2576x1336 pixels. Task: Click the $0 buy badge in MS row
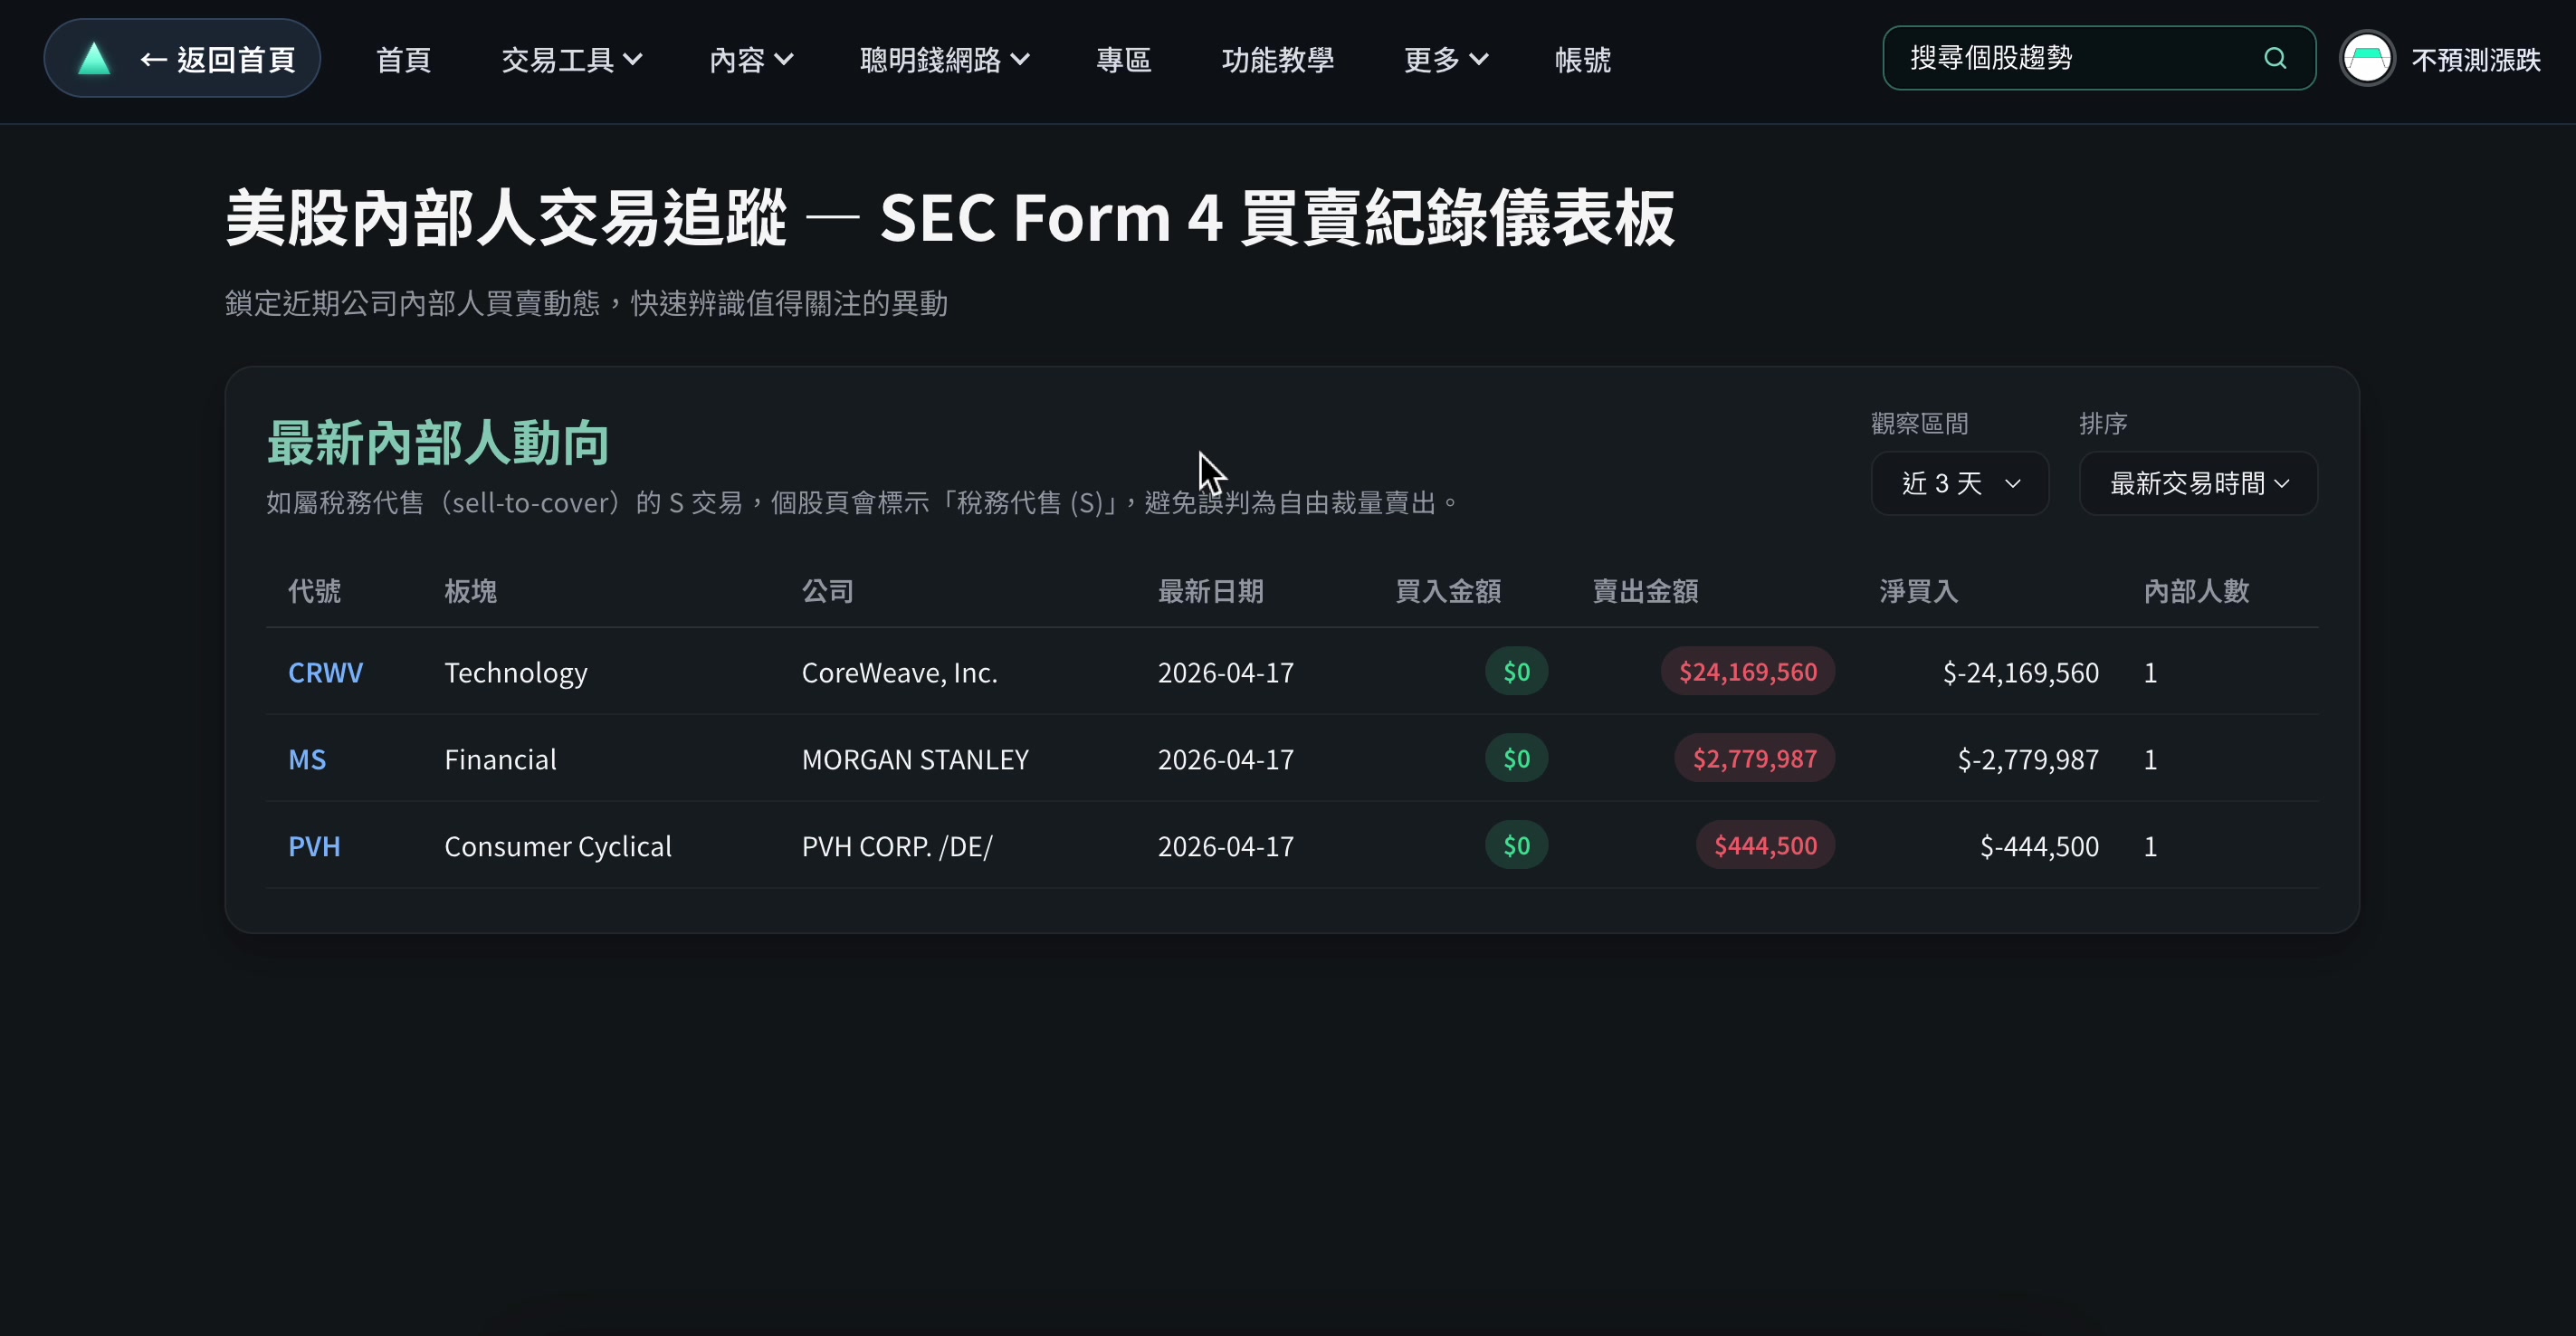tap(1516, 758)
